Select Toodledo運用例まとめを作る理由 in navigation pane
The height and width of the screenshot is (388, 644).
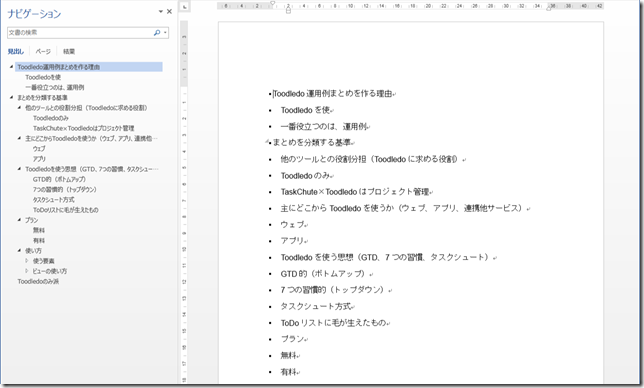(89, 67)
